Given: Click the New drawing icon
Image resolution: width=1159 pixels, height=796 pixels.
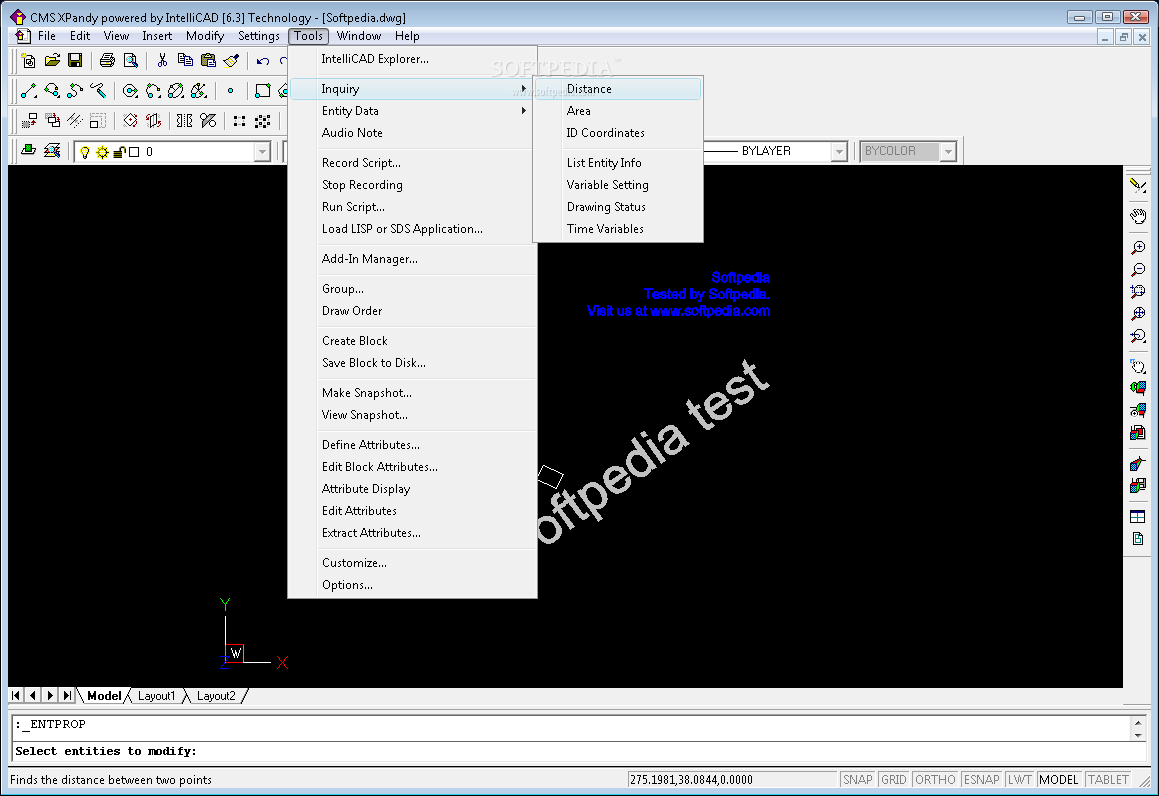Looking at the screenshot, I should (x=29, y=61).
